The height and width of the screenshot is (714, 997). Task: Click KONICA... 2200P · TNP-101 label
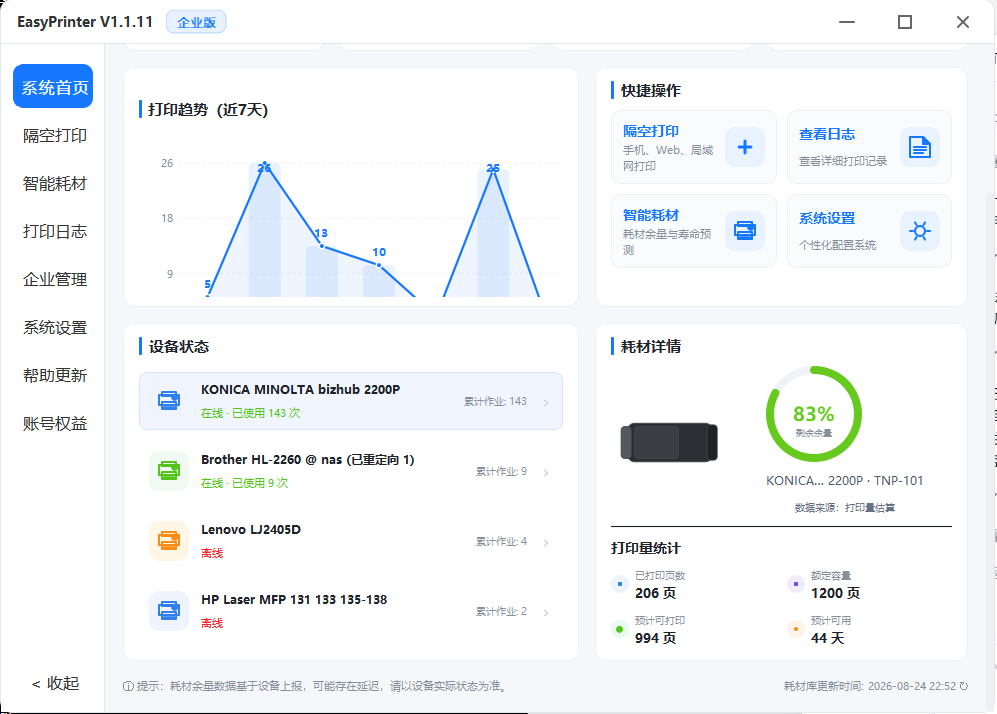[844, 481]
